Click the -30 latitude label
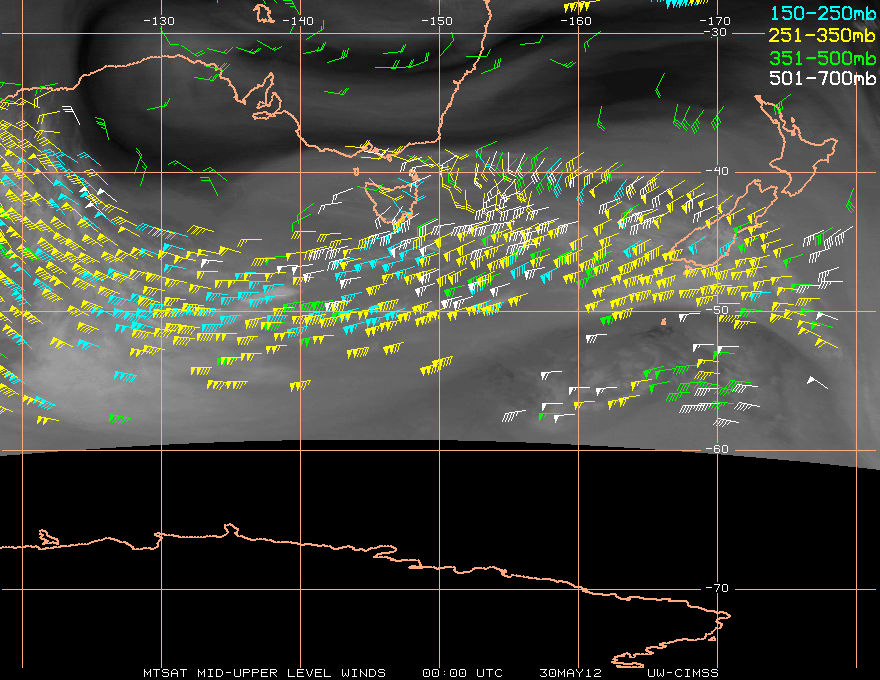The width and height of the screenshot is (880, 680). [x=716, y=33]
